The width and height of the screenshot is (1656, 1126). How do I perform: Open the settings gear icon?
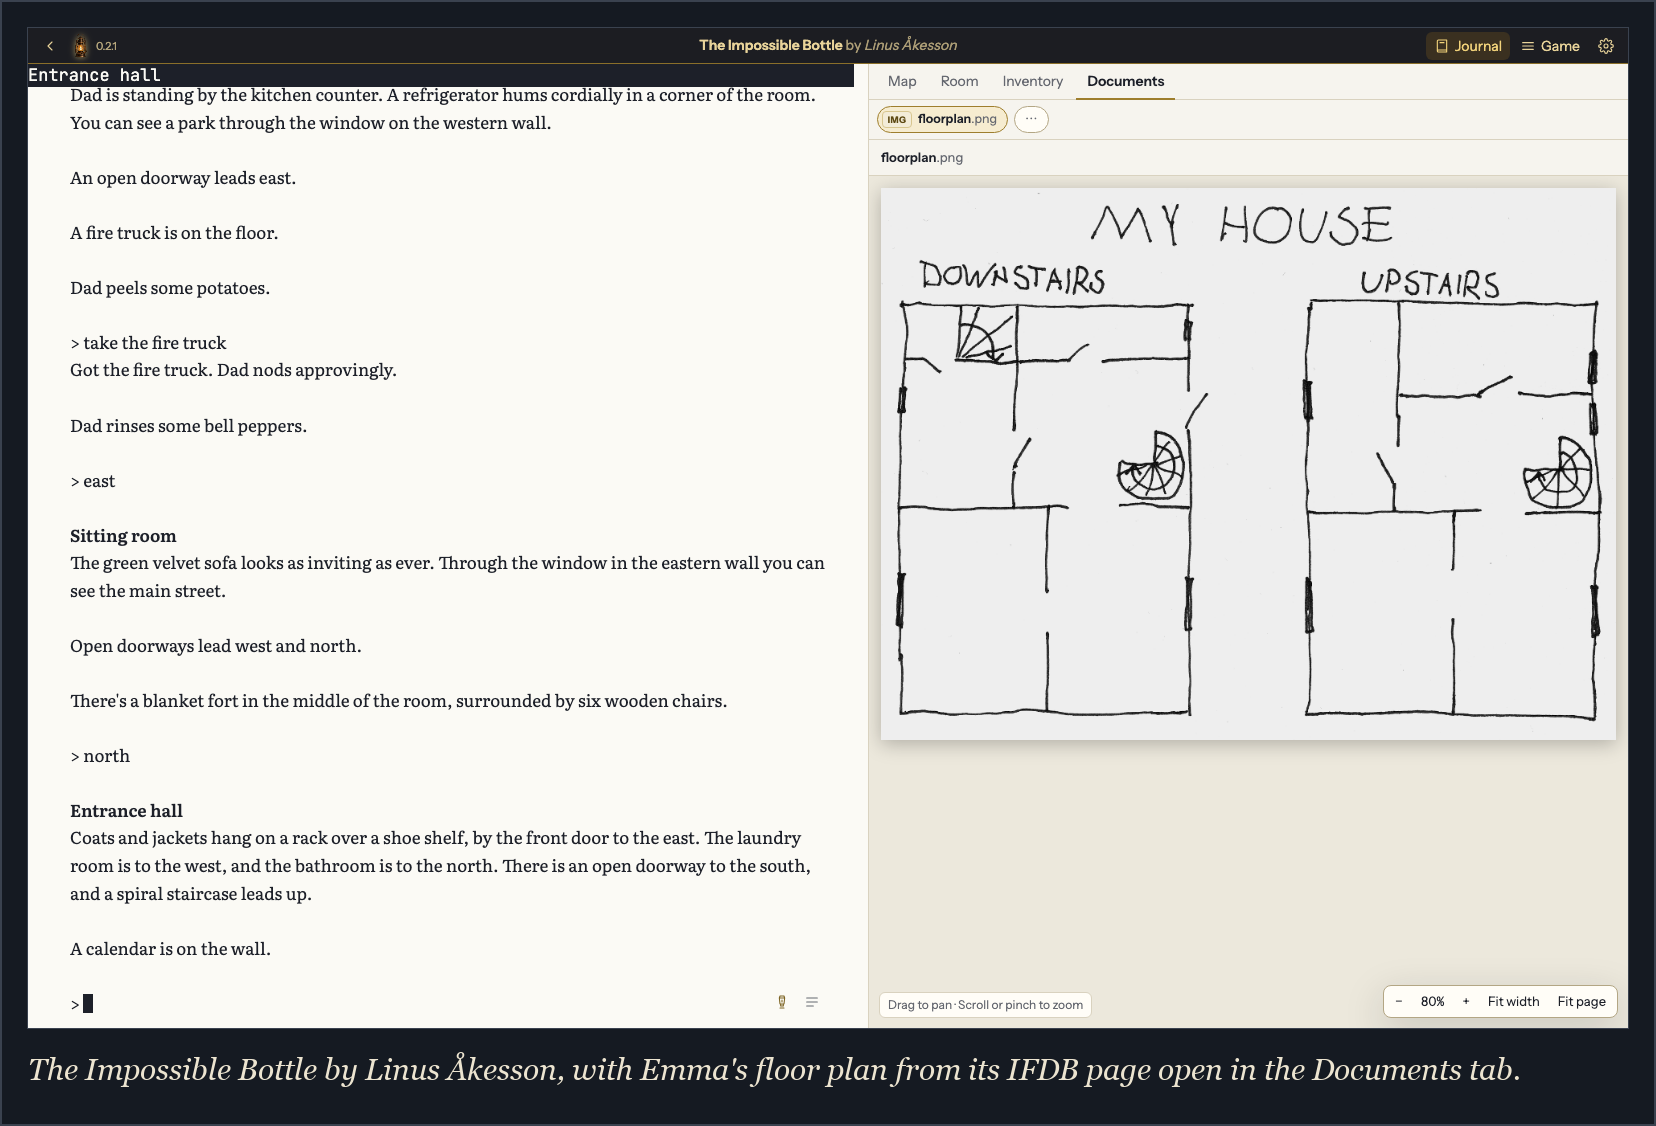tap(1606, 46)
